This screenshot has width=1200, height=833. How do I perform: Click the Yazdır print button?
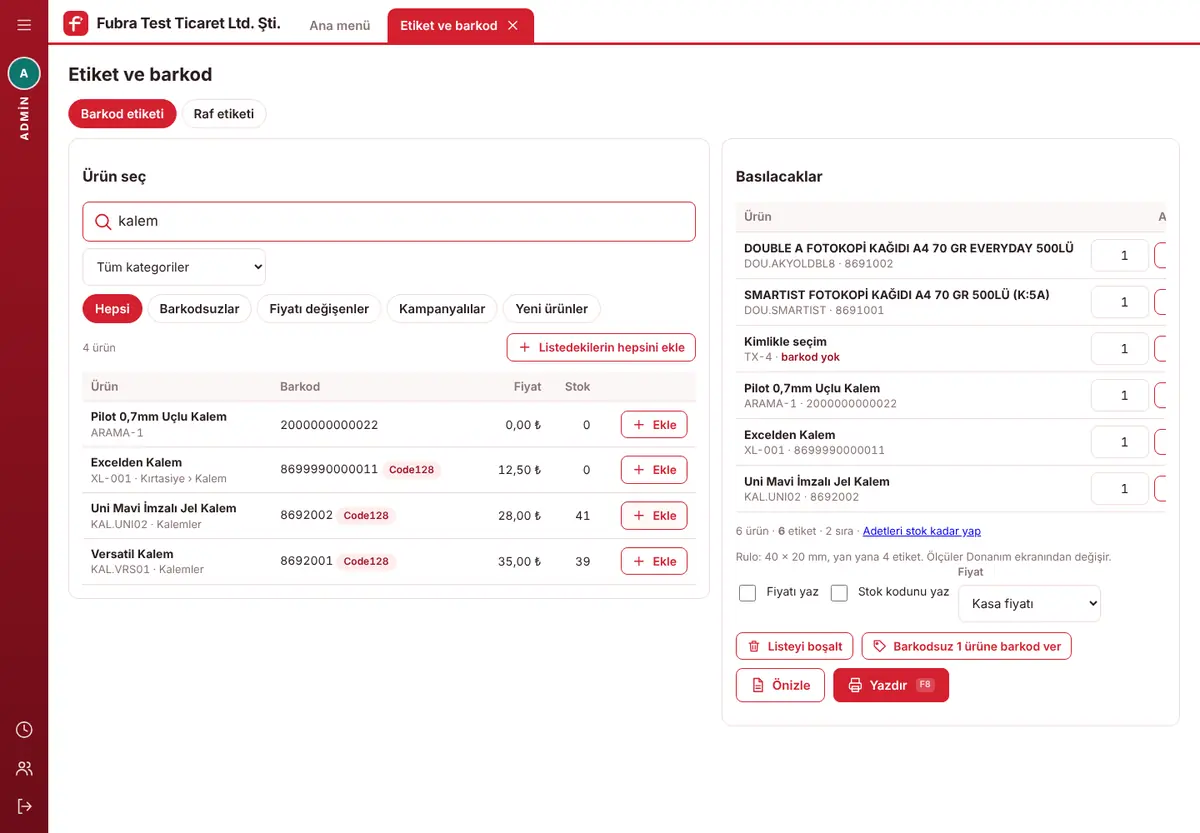pyautogui.click(x=891, y=686)
